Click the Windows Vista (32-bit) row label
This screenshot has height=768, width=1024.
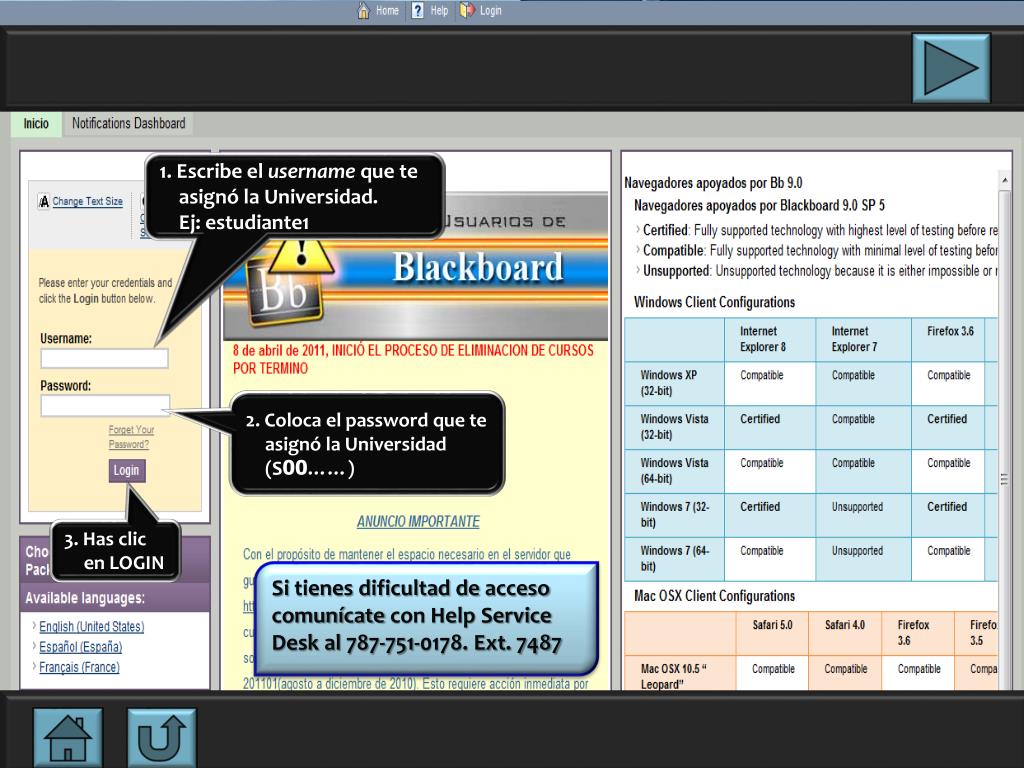tap(674, 427)
